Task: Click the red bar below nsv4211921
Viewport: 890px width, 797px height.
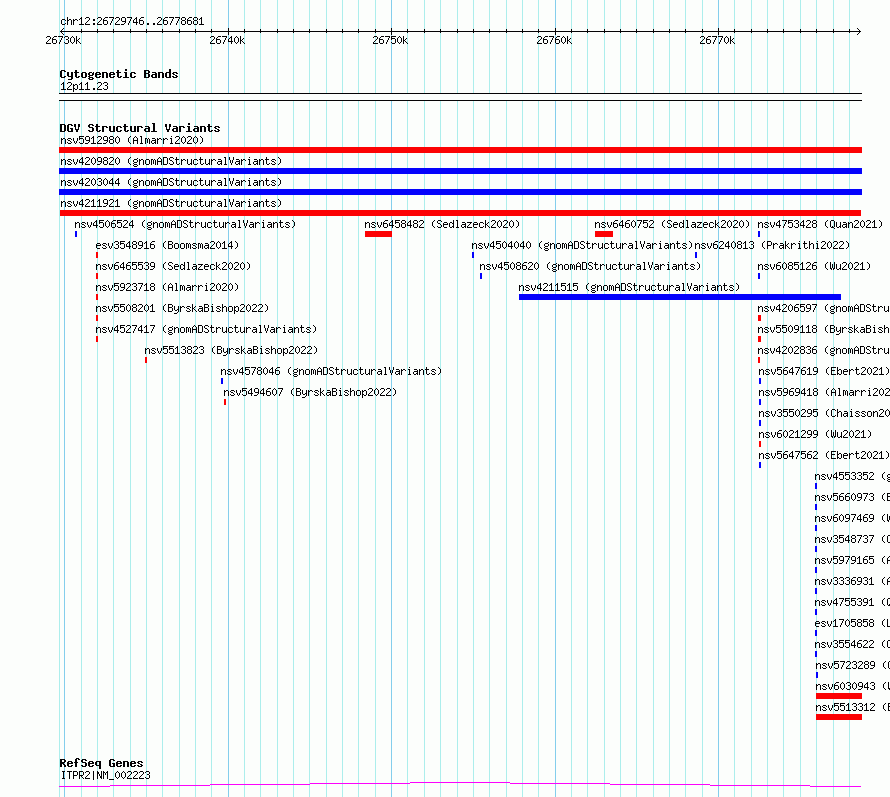Action: click(460, 213)
